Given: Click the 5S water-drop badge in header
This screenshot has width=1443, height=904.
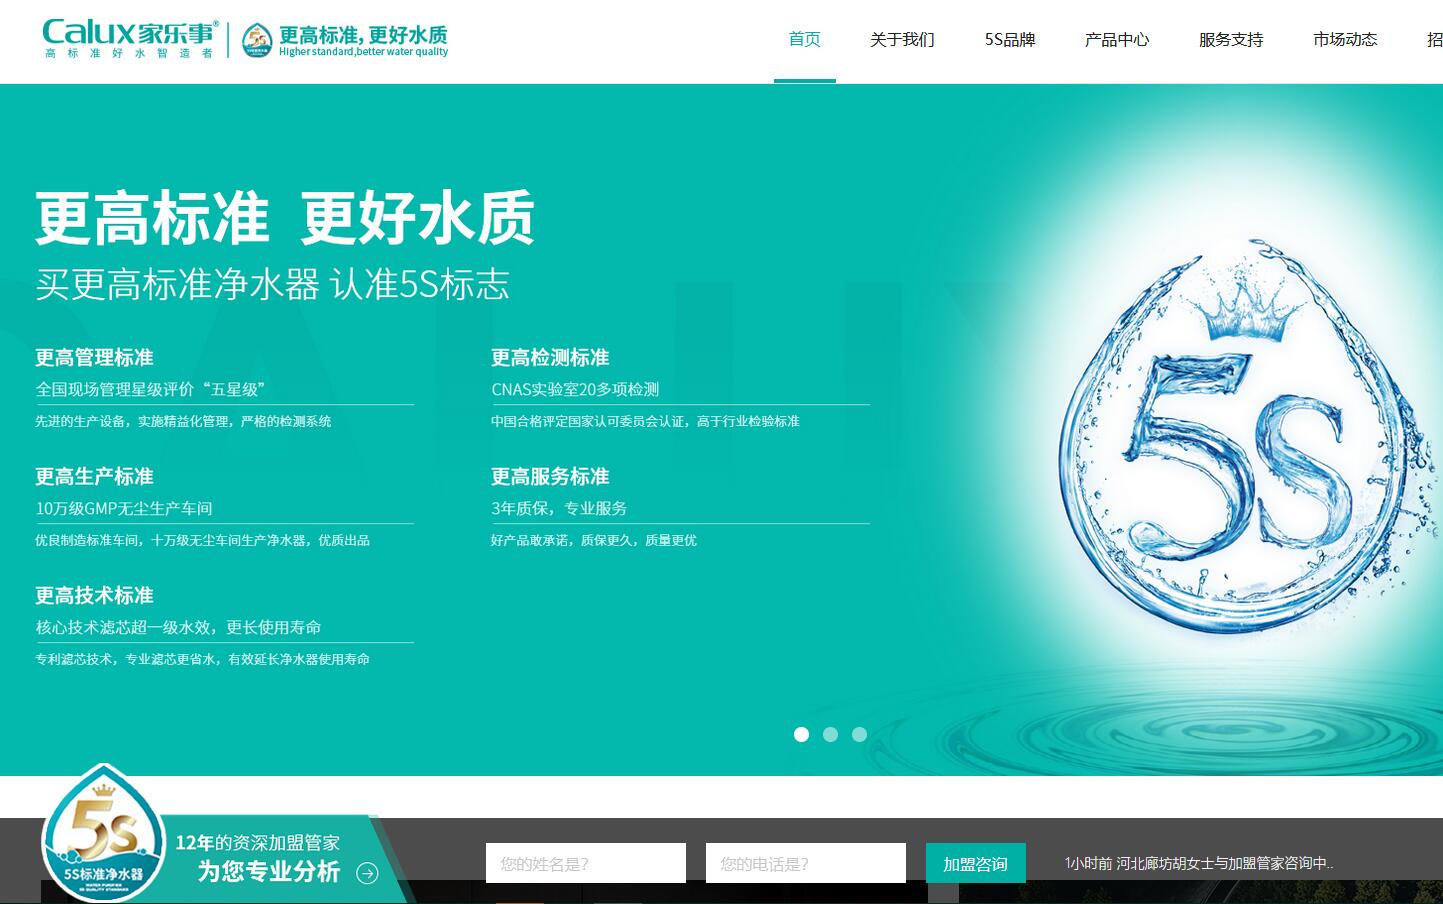Looking at the screenshot, I should coord(257,41).
